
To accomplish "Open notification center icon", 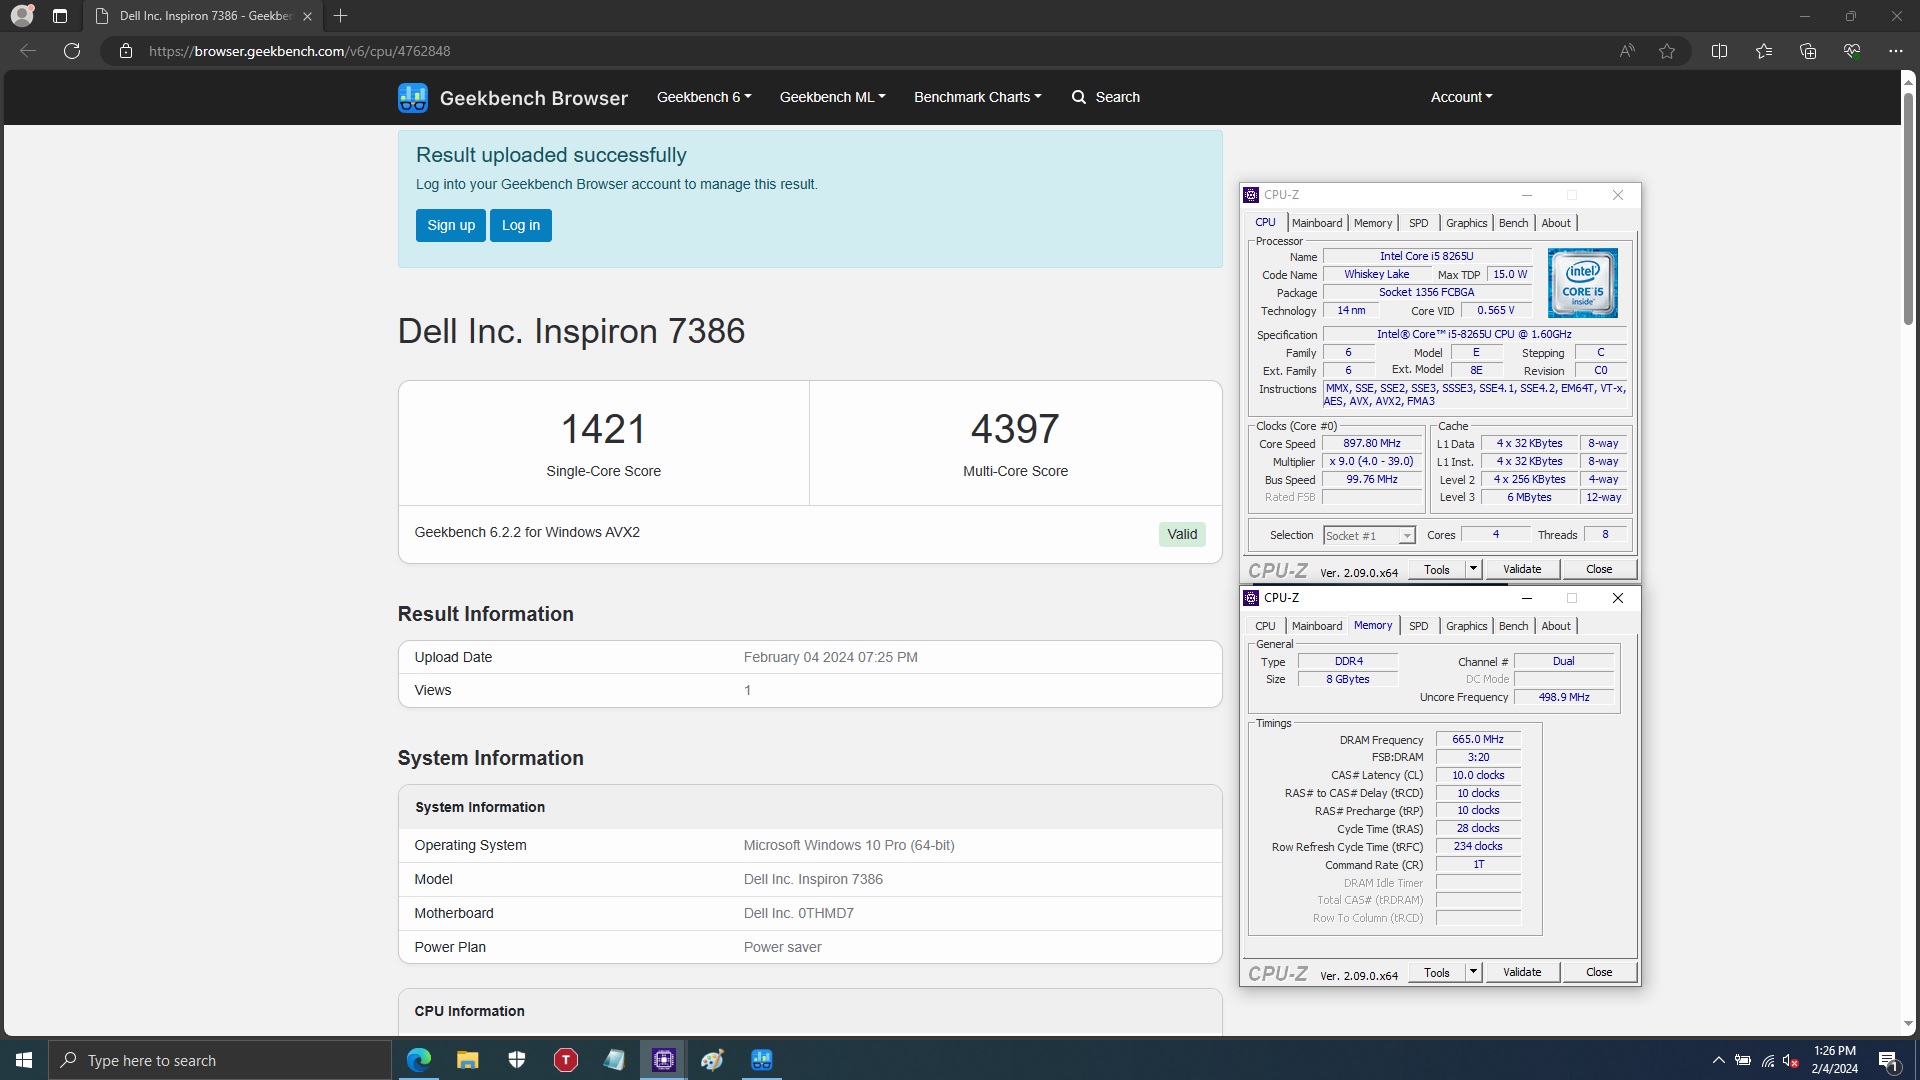I will tap(1889, 1061).
